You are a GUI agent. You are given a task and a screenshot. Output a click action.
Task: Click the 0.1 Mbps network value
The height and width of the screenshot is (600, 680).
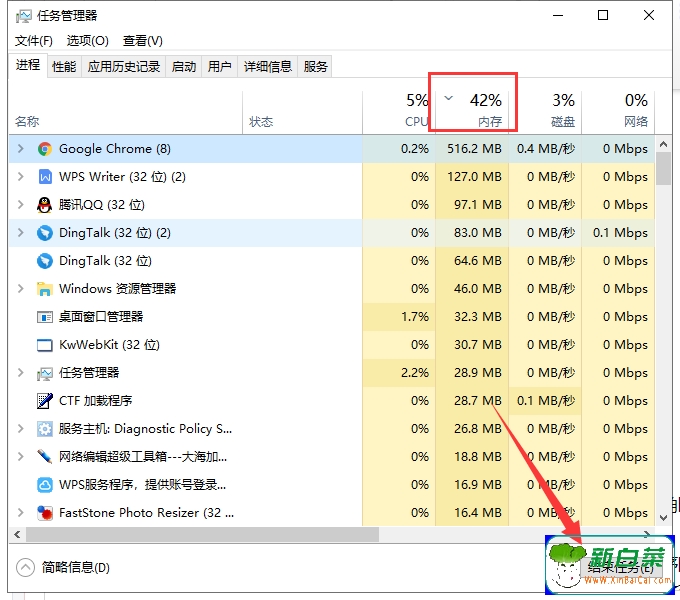620,233
